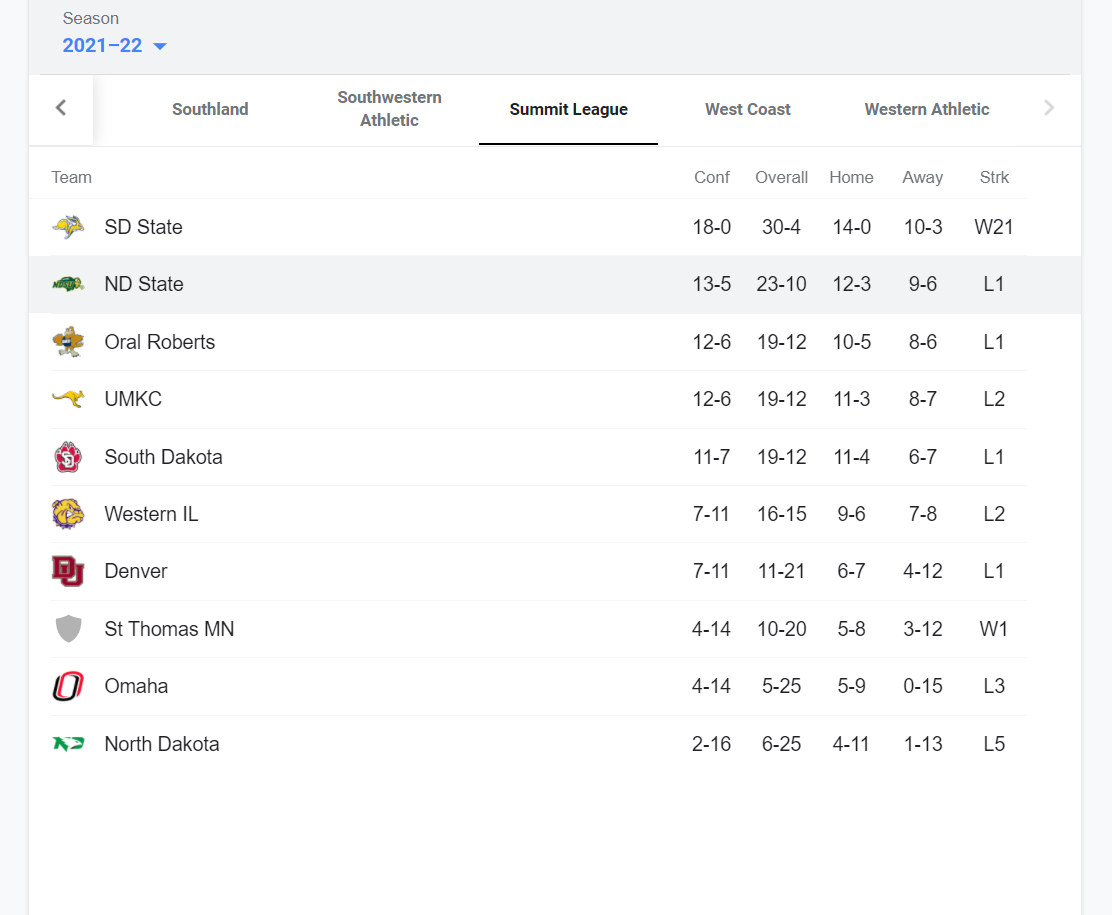
Task: Open the UMKC team link
Action: (133, 399)
